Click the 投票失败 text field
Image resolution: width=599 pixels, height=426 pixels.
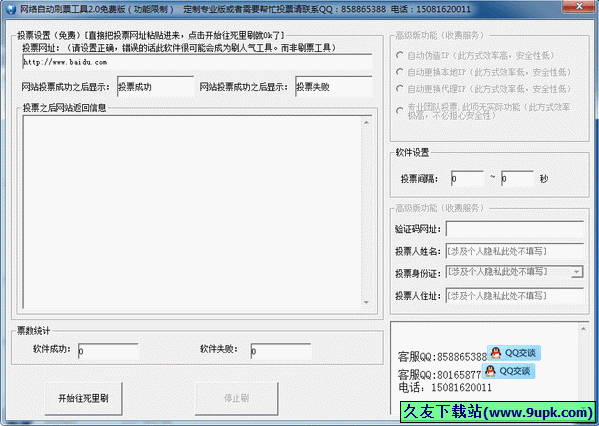pyautogui.click(x=333, y=87)
